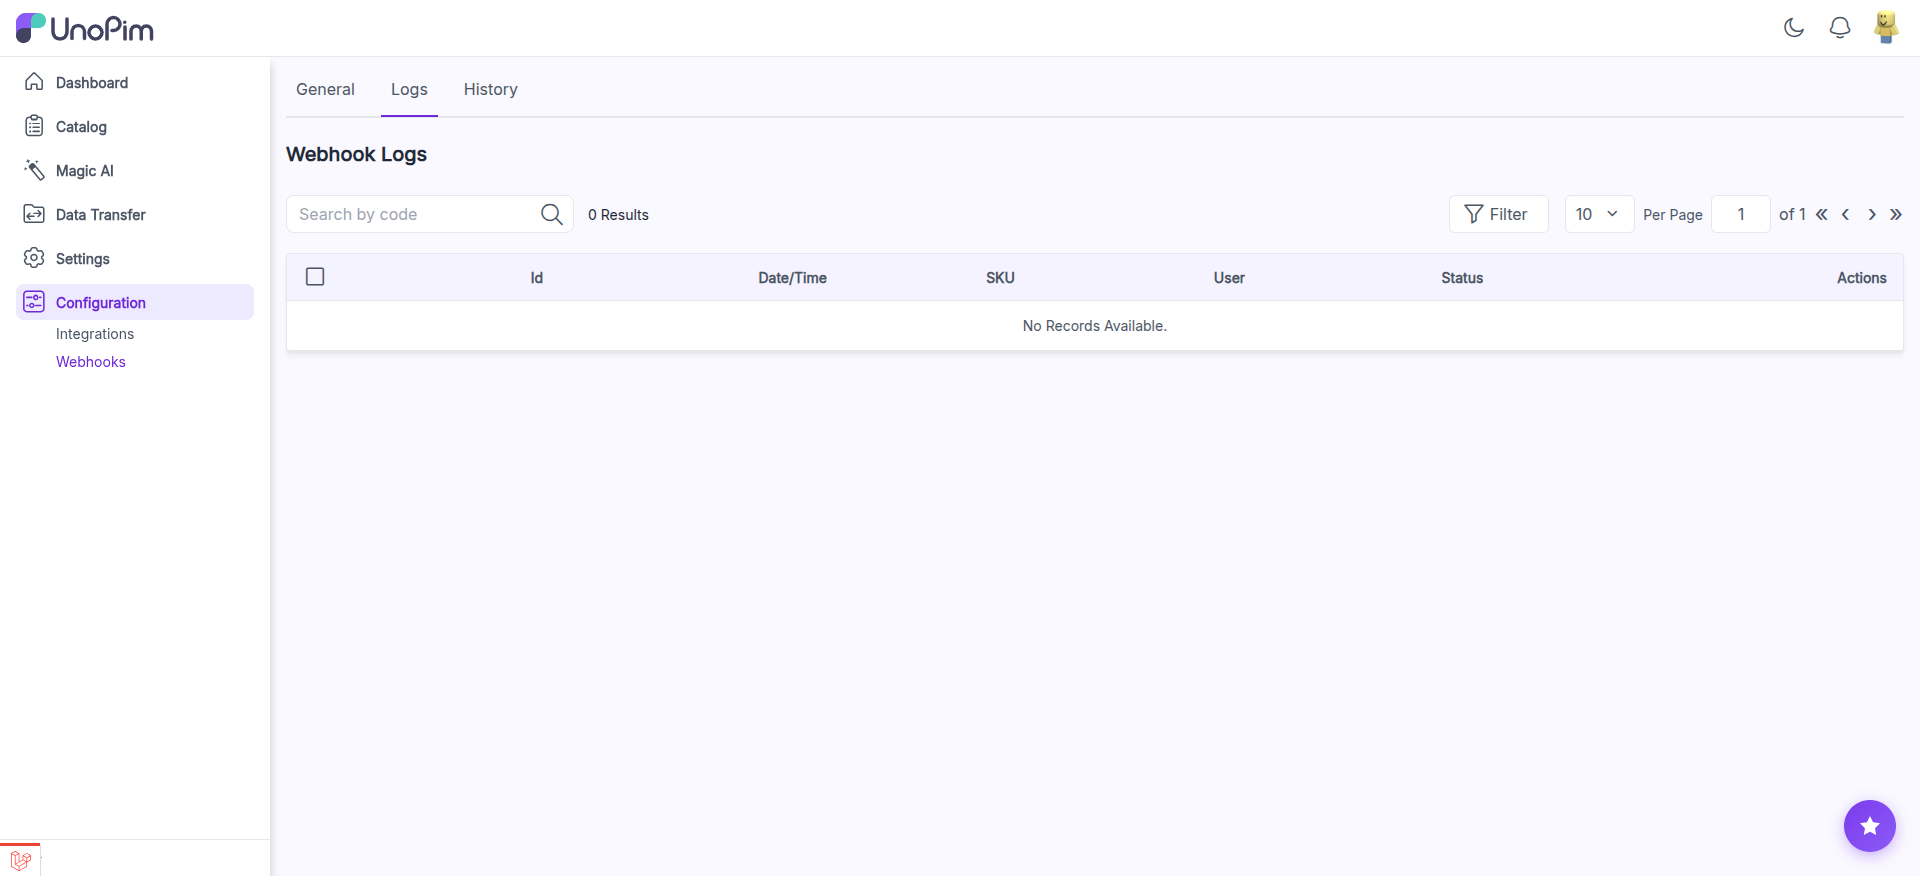This screenshot has height=876, width=1920.
Task: Open the Laravel debug bar icon
Action: pyautogui.click(x=21, y=860)
